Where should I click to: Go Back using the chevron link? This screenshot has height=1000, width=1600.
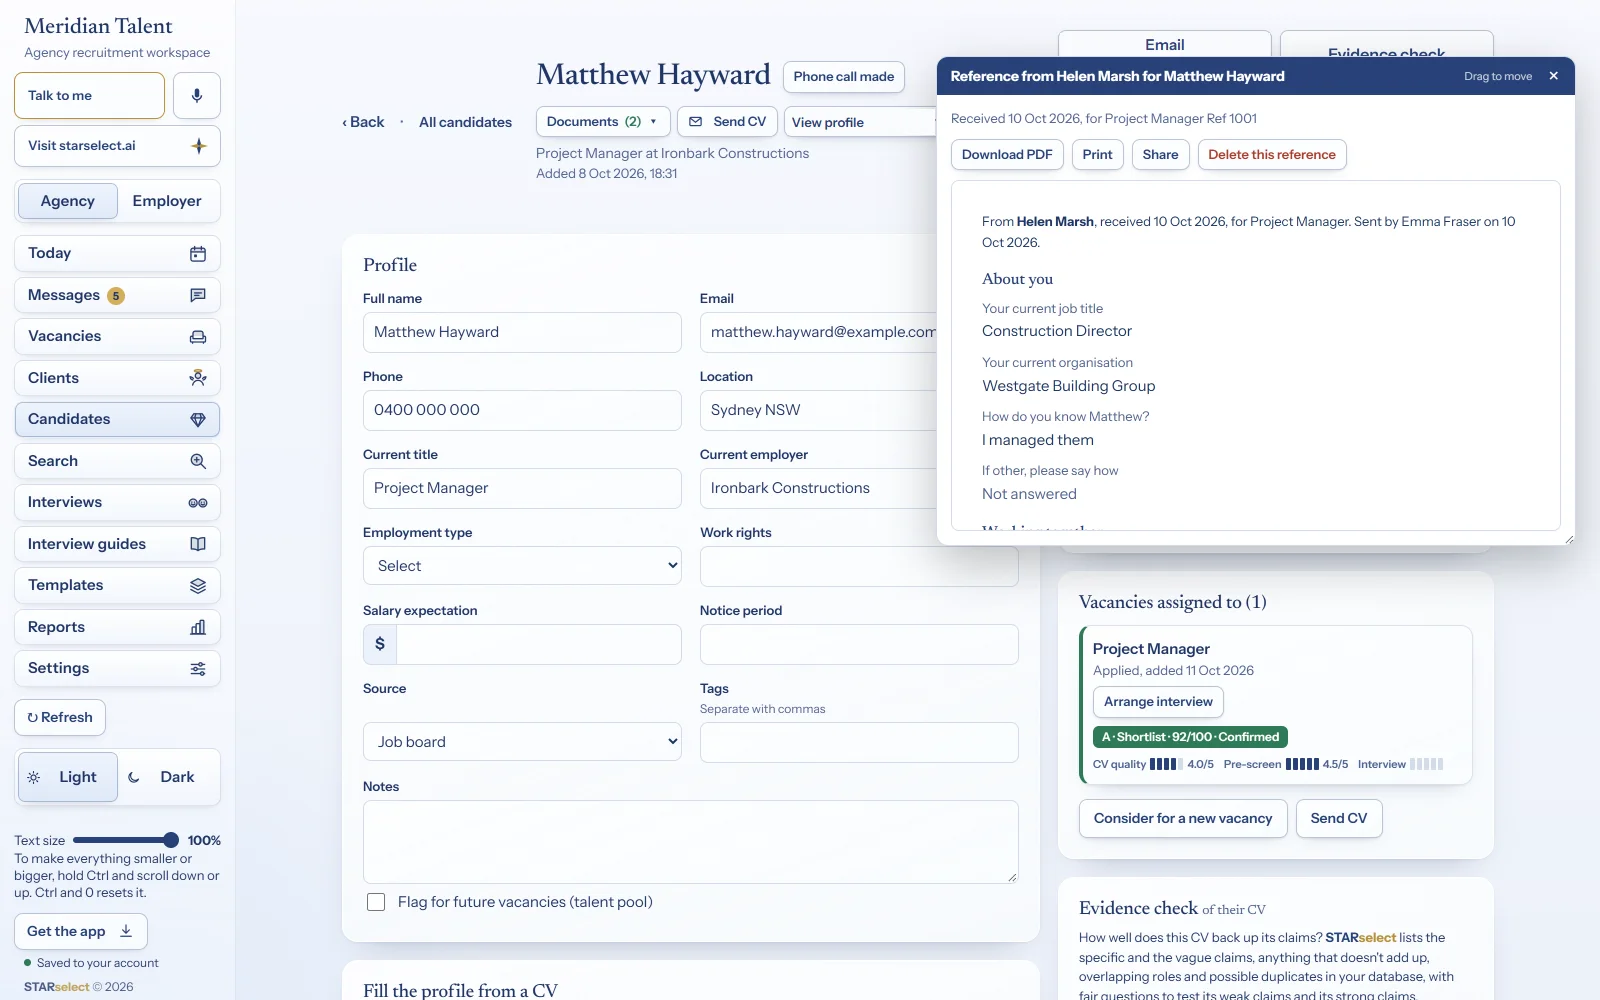tap(363, 122)
